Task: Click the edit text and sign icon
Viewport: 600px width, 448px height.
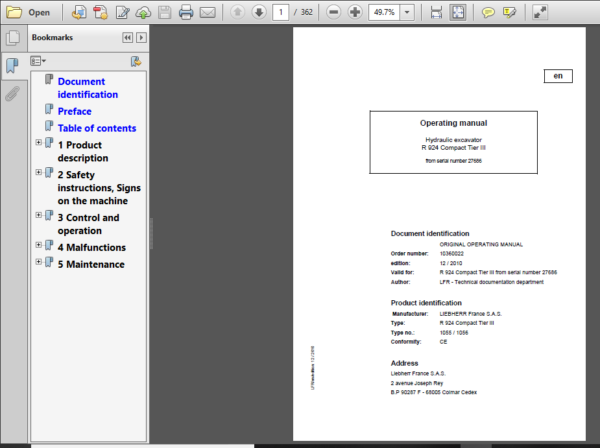Action: coord(122,12)
